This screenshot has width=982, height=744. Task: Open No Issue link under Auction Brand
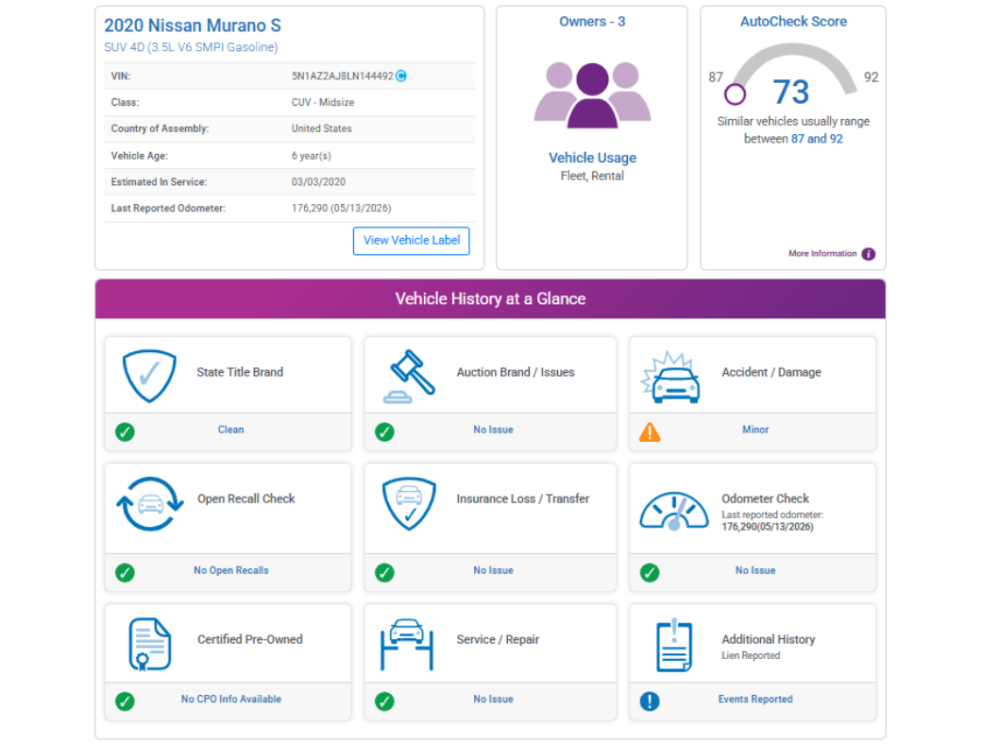tap(494, 430)
